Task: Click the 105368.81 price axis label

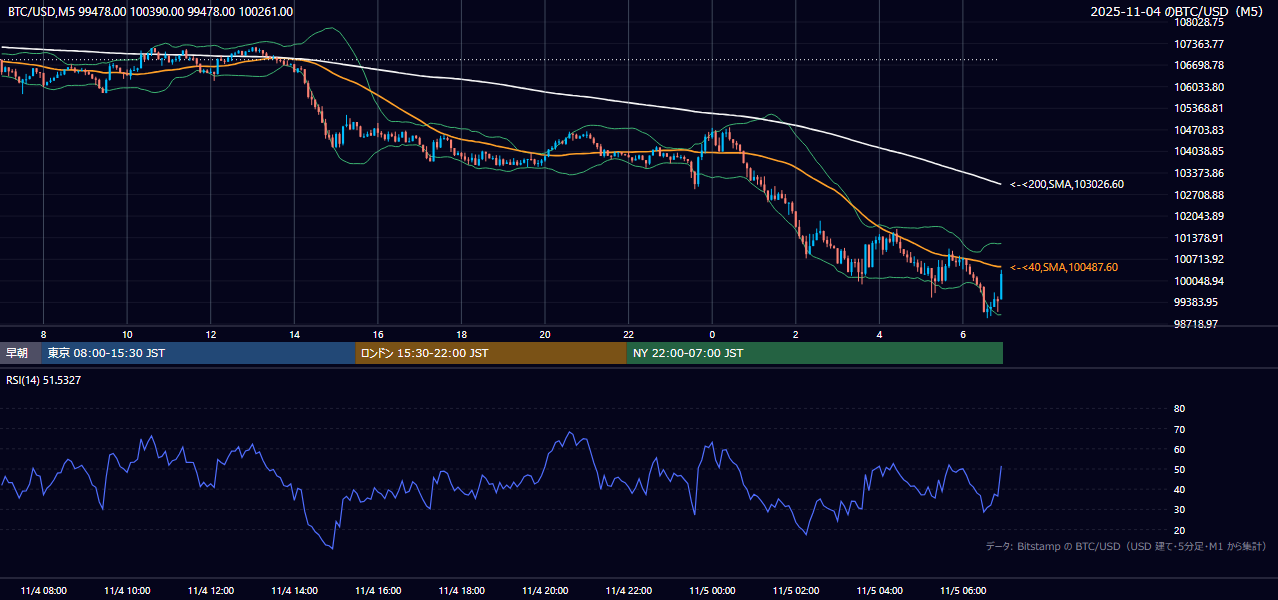Action: click(x=1199, y=108)
